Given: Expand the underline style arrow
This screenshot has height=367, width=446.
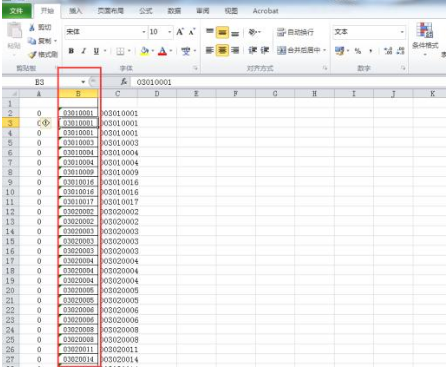Looking at the screenshot, I should click(105, 51).
